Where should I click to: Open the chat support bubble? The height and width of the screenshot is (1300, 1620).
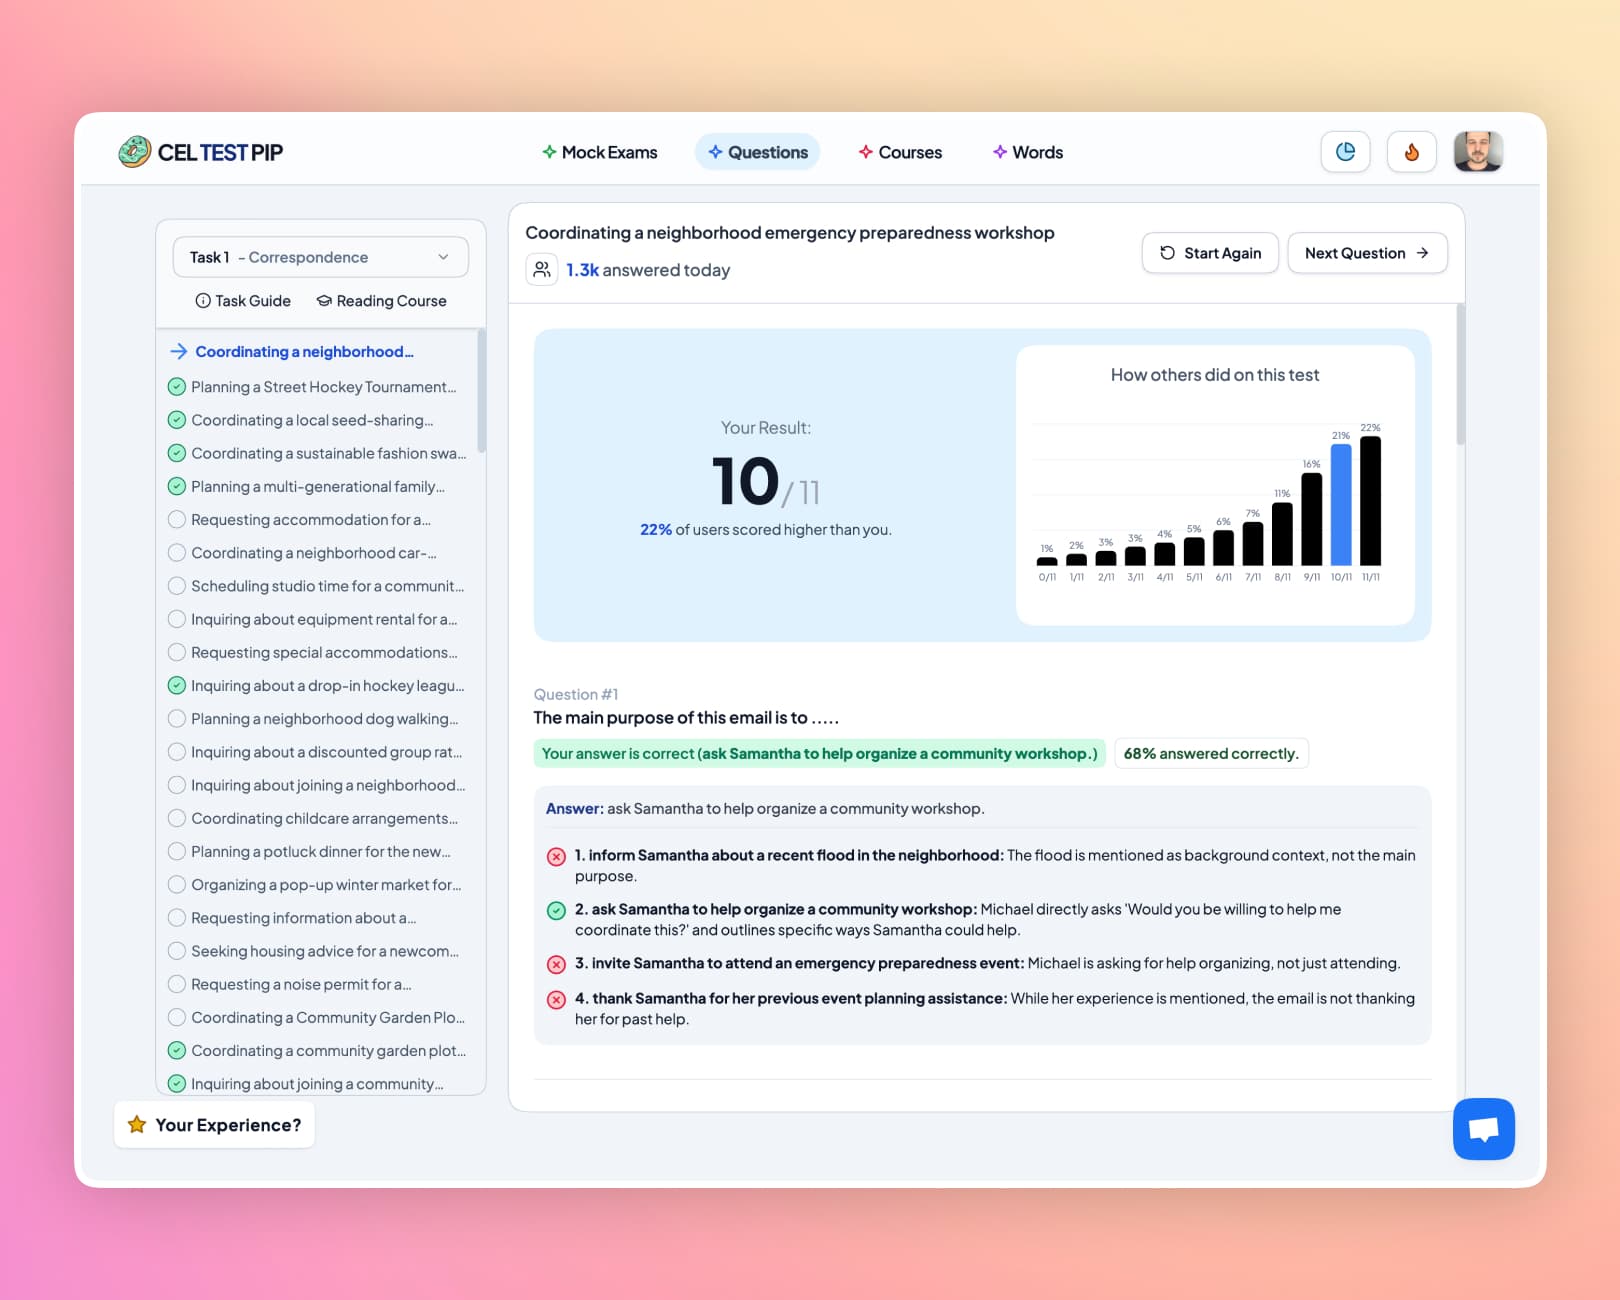pyautogui.click(x=1483, y=1129)
